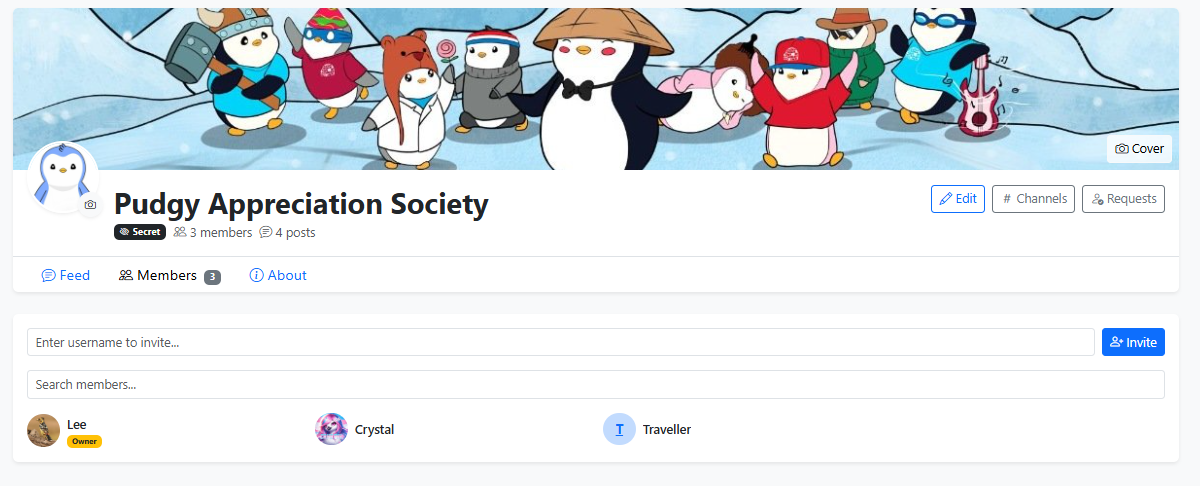This screenshot has width=1200, height=486.
Task: Open the About tab
Action: (278, 275)
